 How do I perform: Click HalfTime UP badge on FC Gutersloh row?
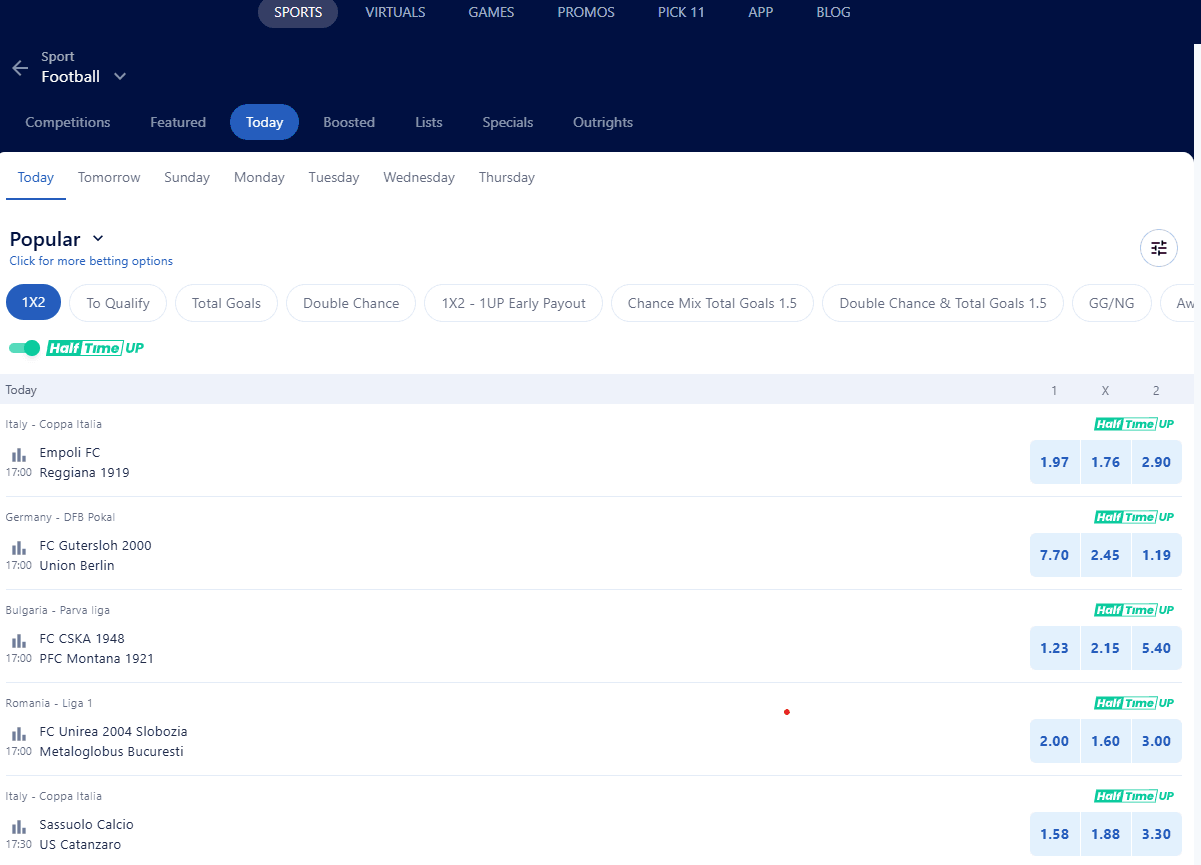pos(1134,517)
